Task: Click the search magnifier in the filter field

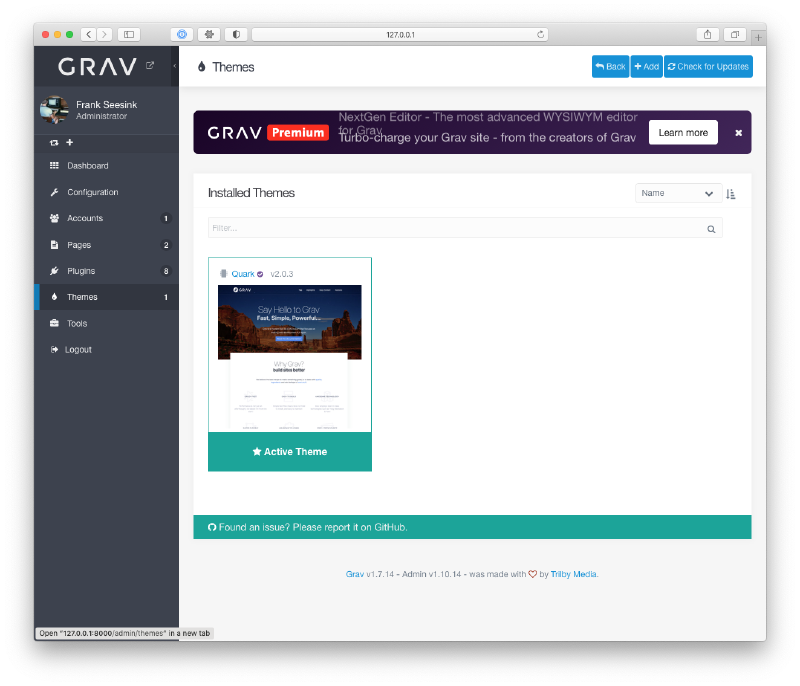Action: [711, 228]
